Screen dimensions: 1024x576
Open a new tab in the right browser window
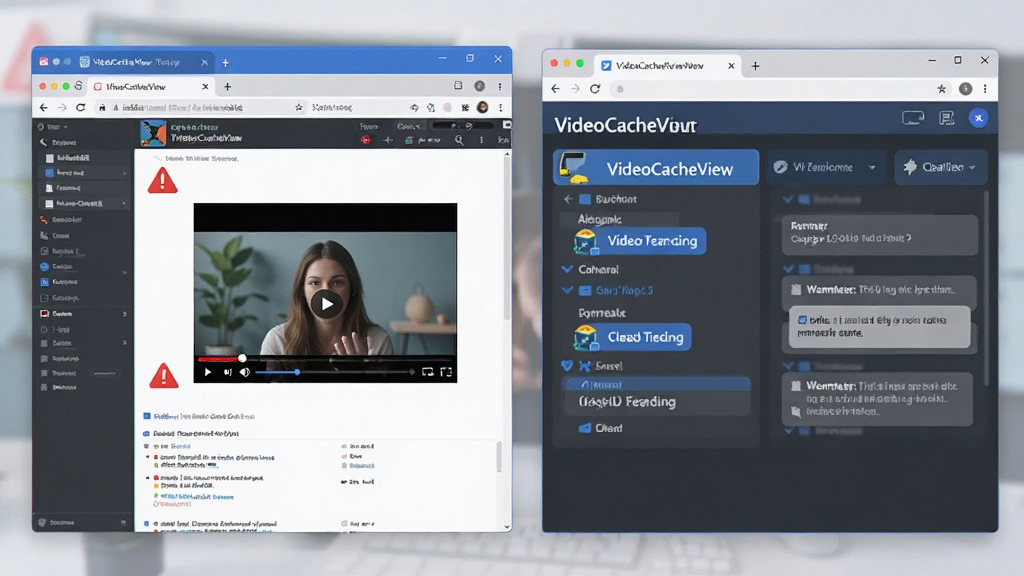tap(756, 65)
